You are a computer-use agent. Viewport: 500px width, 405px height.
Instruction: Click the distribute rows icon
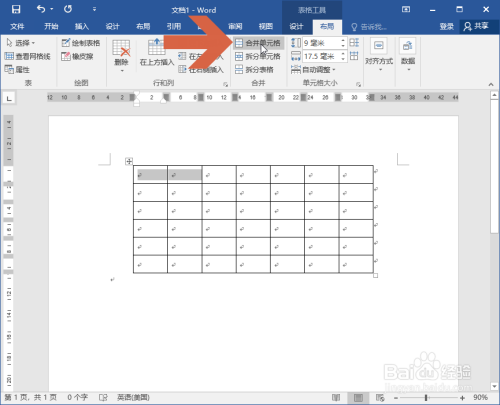pos(354,43)
